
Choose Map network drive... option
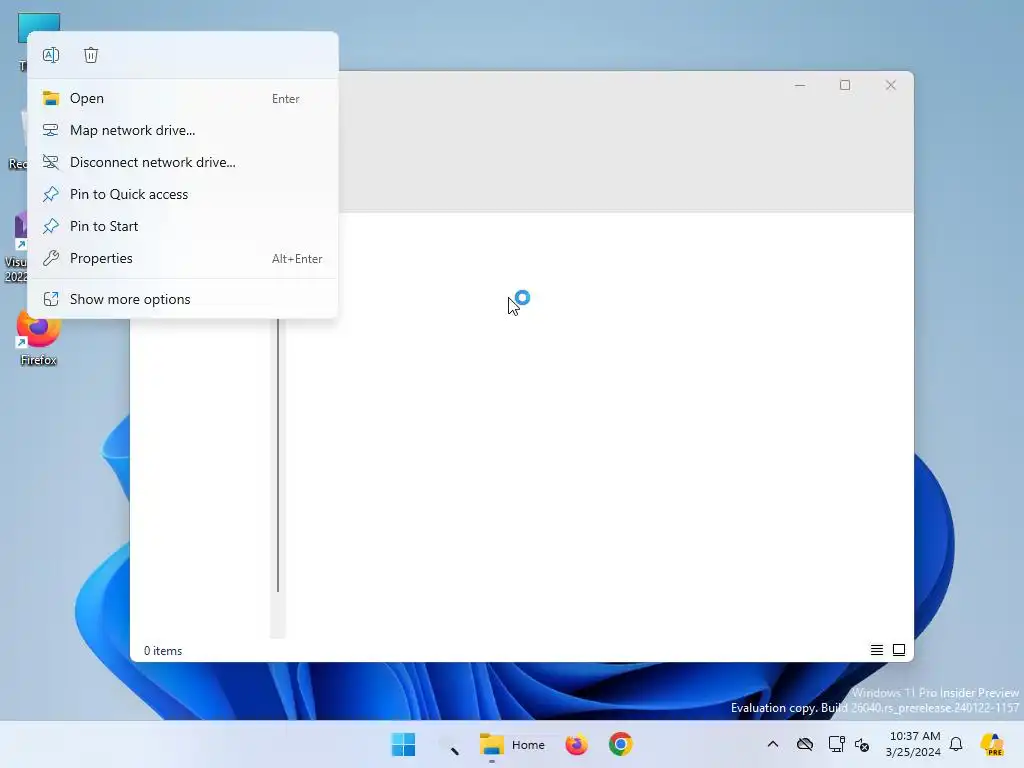pos(183,131)
